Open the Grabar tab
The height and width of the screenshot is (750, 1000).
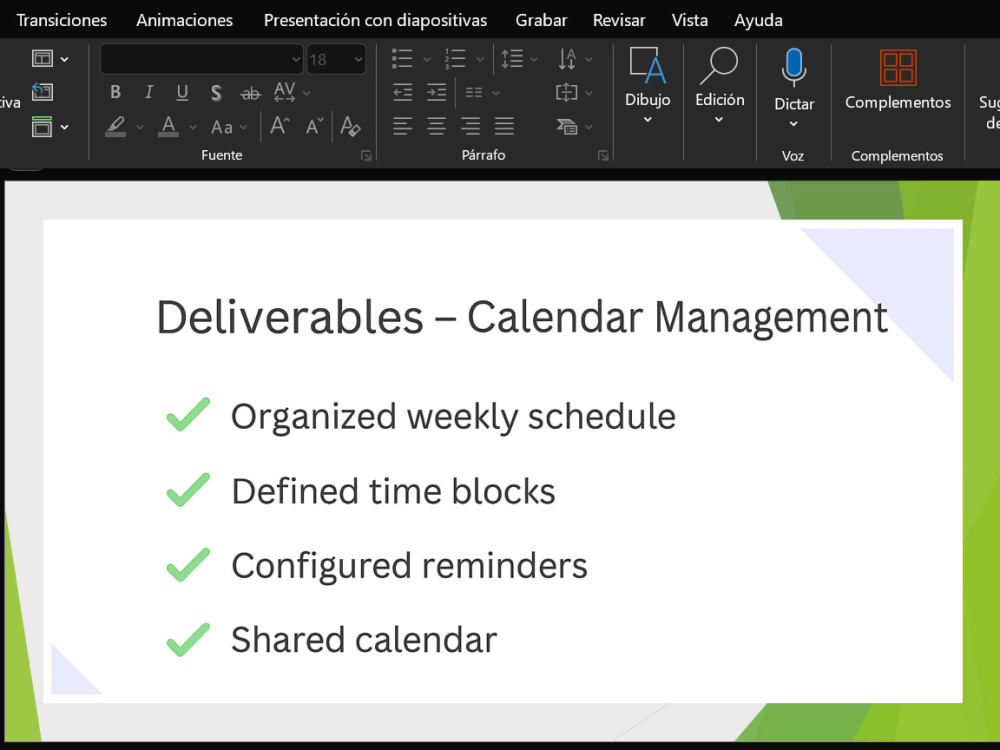coord(541,20)
